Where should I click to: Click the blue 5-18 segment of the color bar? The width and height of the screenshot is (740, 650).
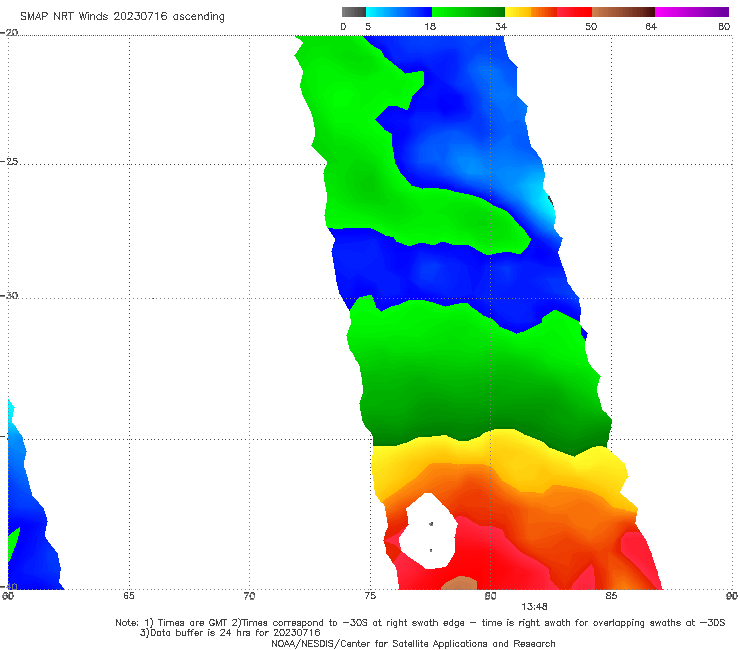[398, 12]
